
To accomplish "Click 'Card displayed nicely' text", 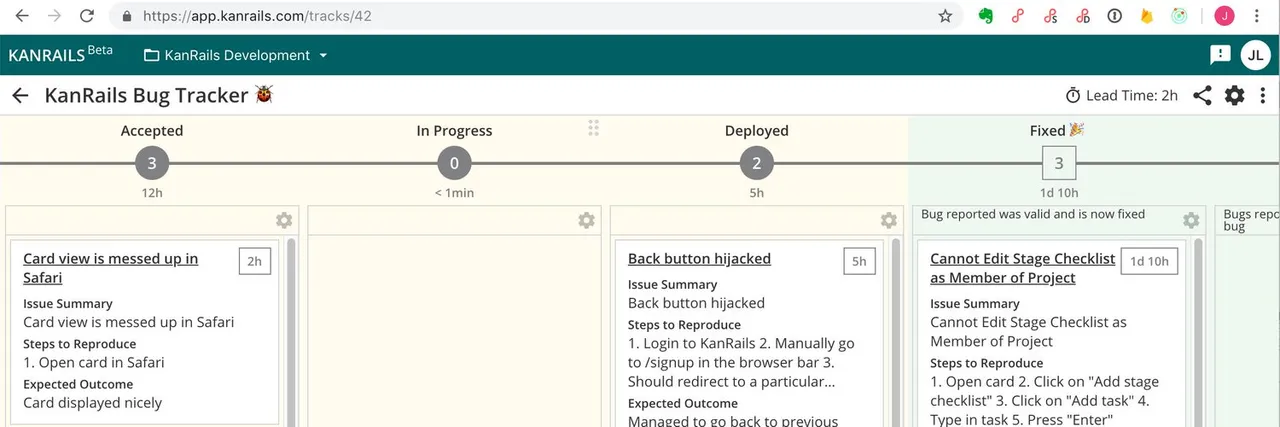I will tap(92, 403).
